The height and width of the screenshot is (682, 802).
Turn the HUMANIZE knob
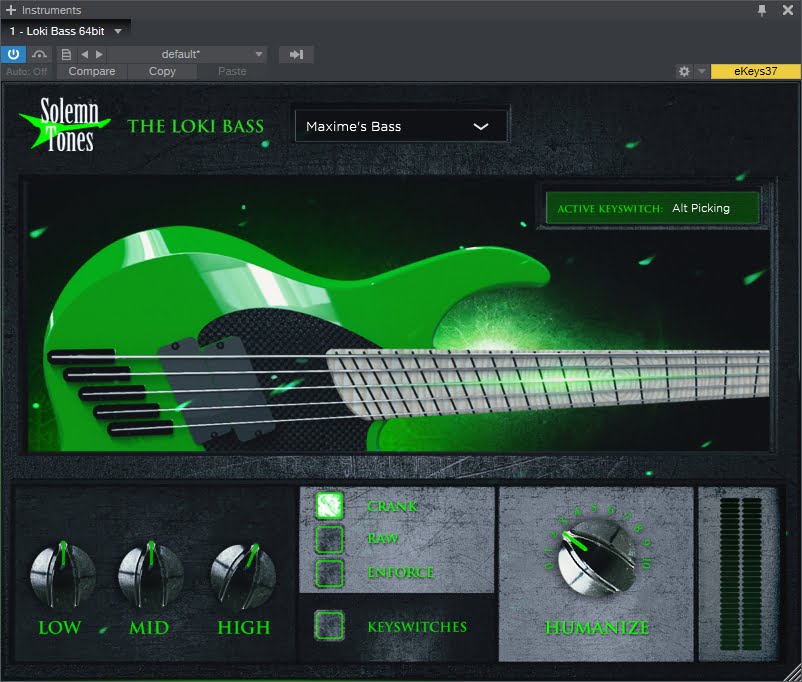(x=596, y=559)
